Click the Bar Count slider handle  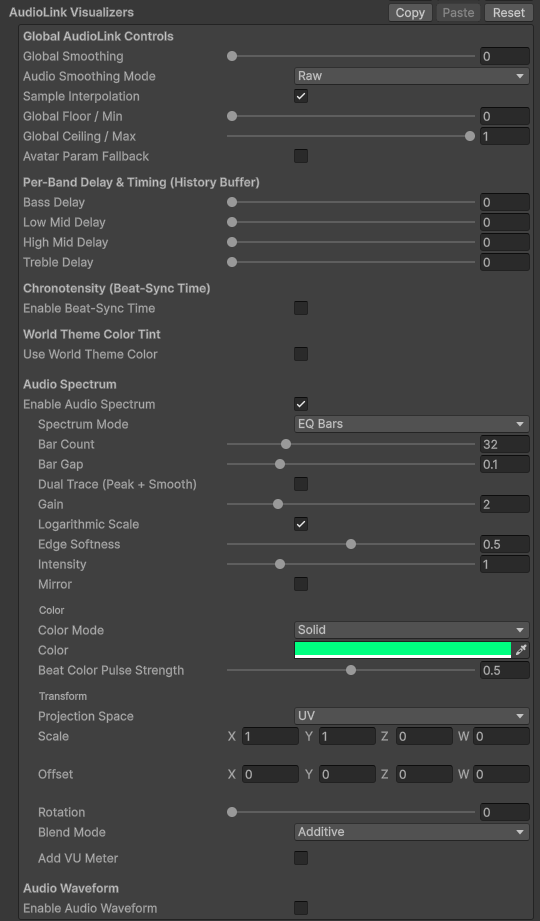click(x=286, y=444)
